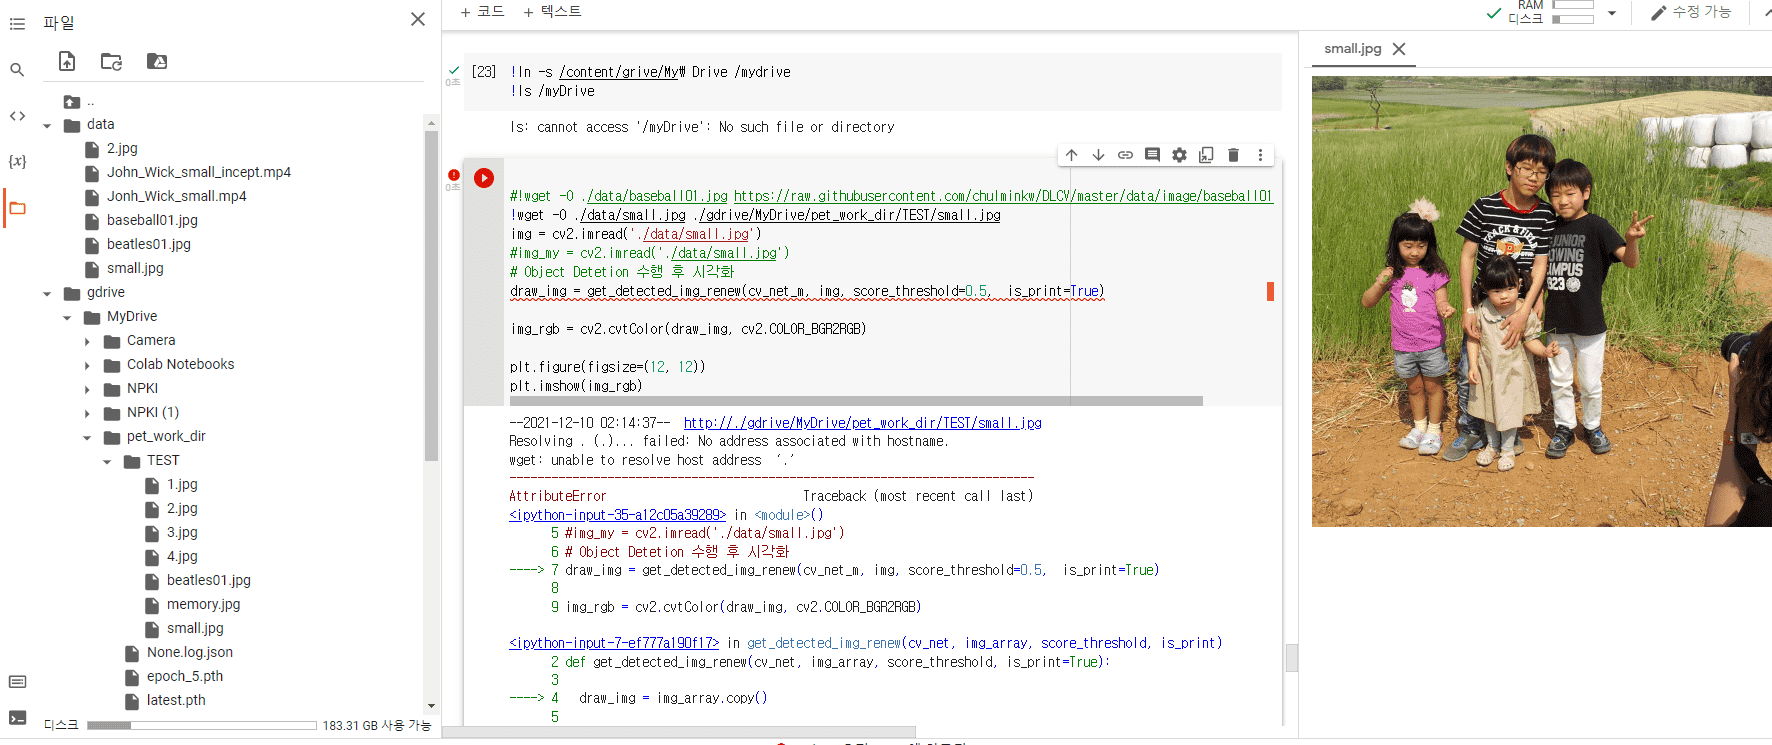The width and height of the screenshot is (1772, 745).
Task: Collapse the gdrive folder
Action: pos(47,294)
